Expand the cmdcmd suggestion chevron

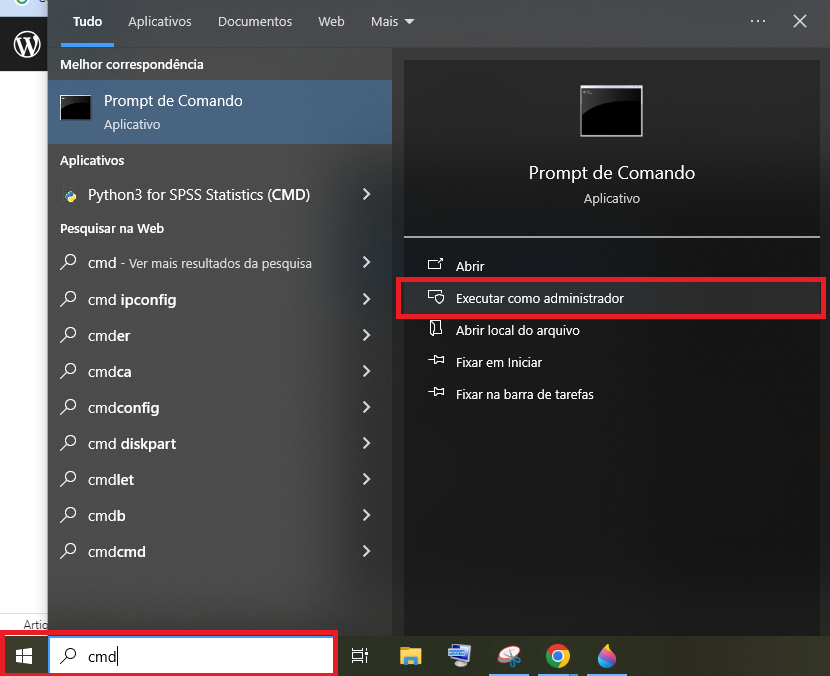pyautogui.click(x=366, y=551)
